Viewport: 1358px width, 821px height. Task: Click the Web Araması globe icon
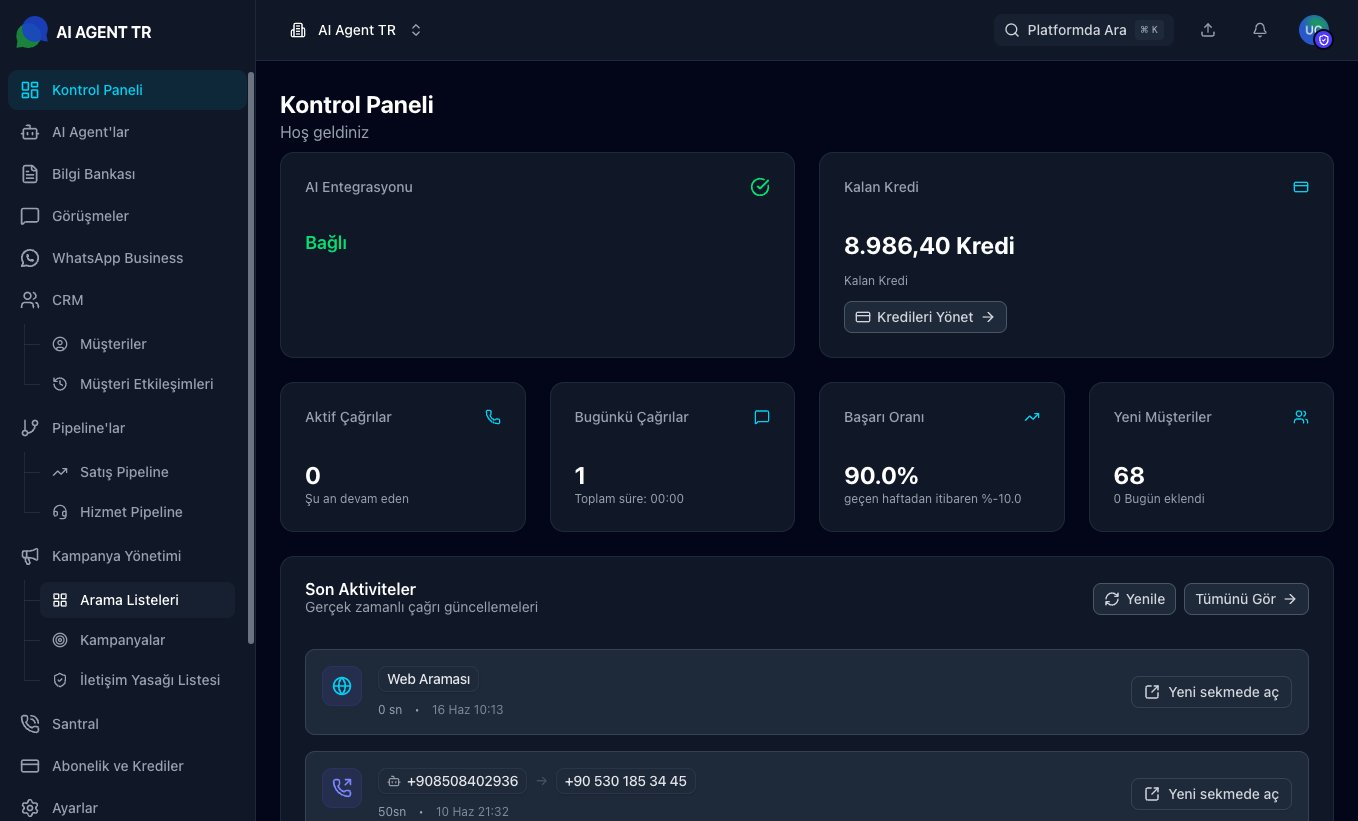tap(342, 686)
